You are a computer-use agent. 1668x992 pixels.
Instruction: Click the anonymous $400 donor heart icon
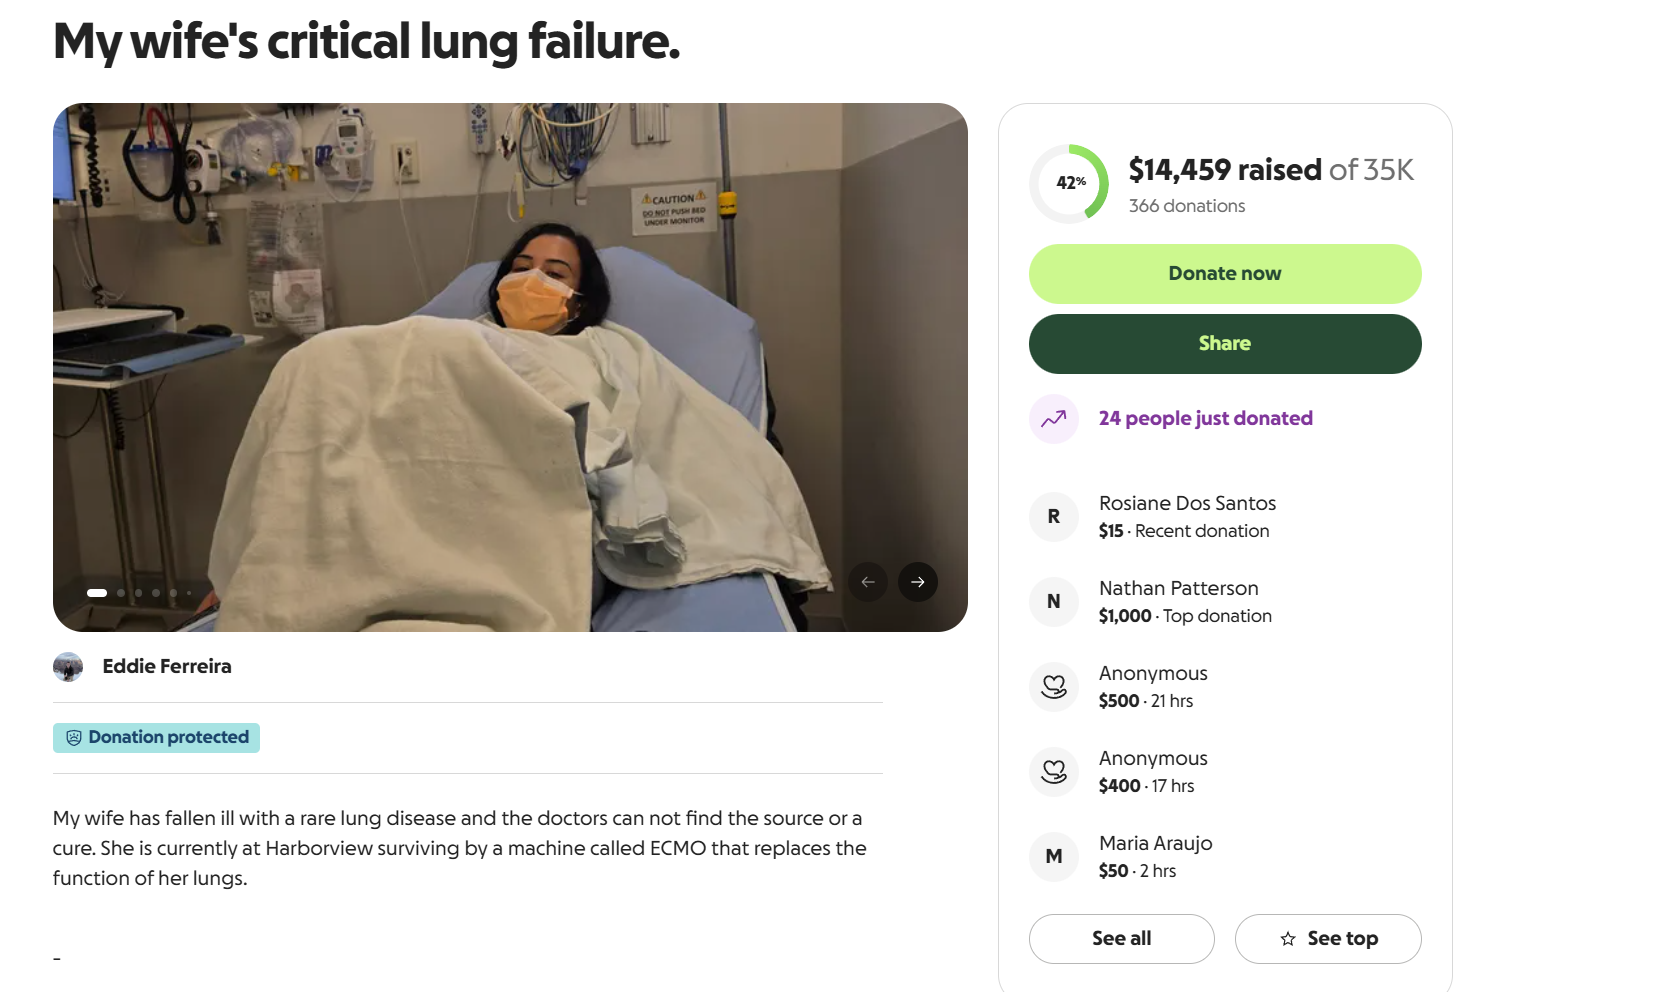pyautogui.click(x=1054, y=772)
